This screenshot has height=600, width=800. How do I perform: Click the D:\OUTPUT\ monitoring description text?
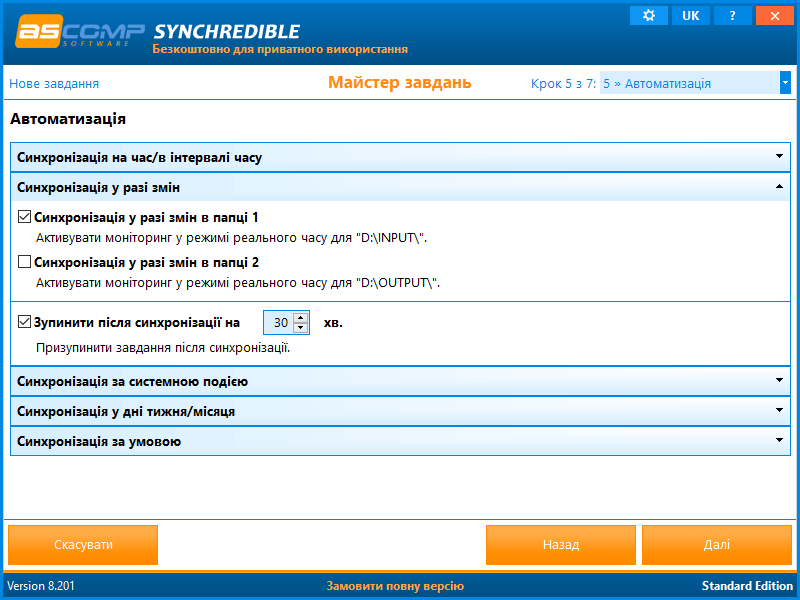pyautogui.click(x=238, y=283)
